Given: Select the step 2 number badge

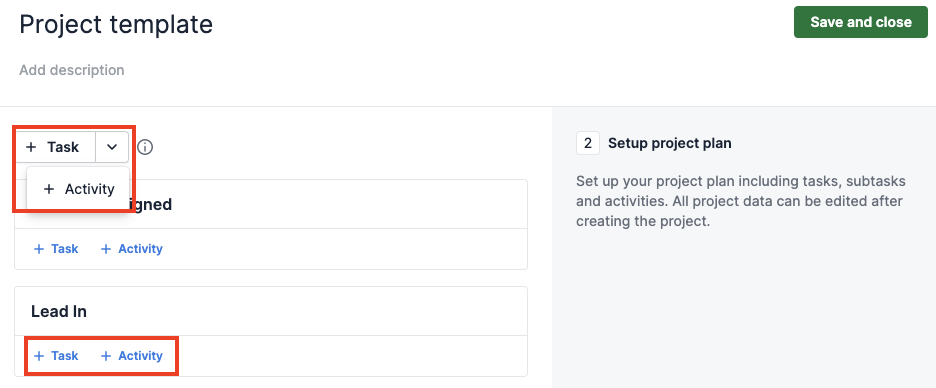Looking at the screenshot, I should (588, 143).
